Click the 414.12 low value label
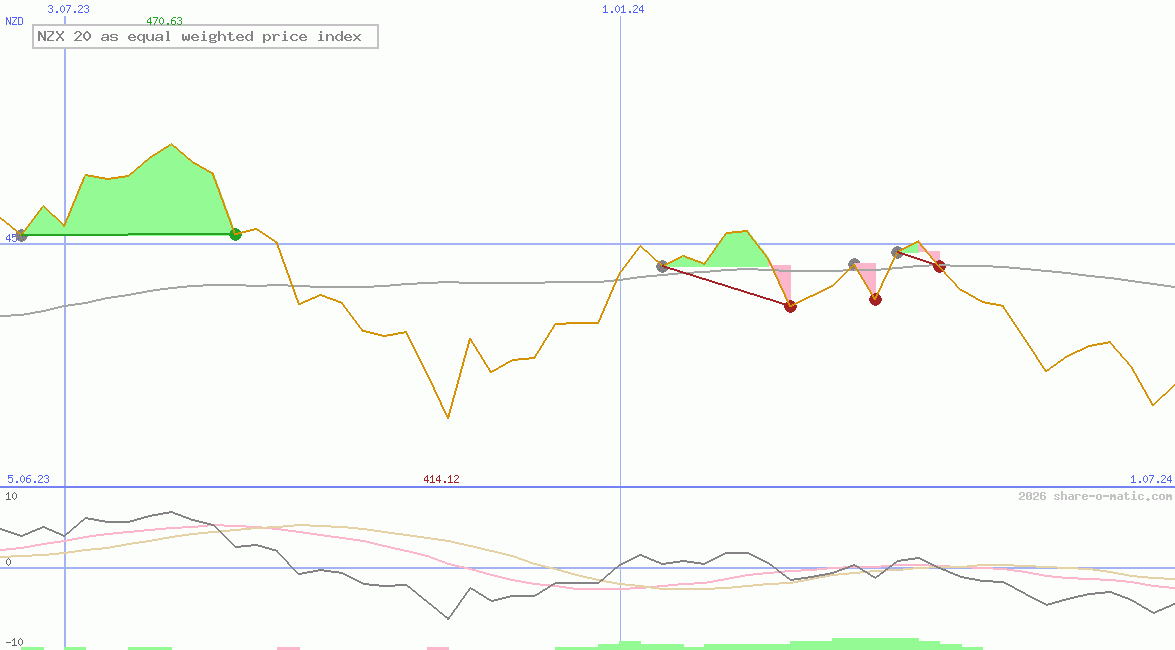1175x650 pixels. [441, 479]
